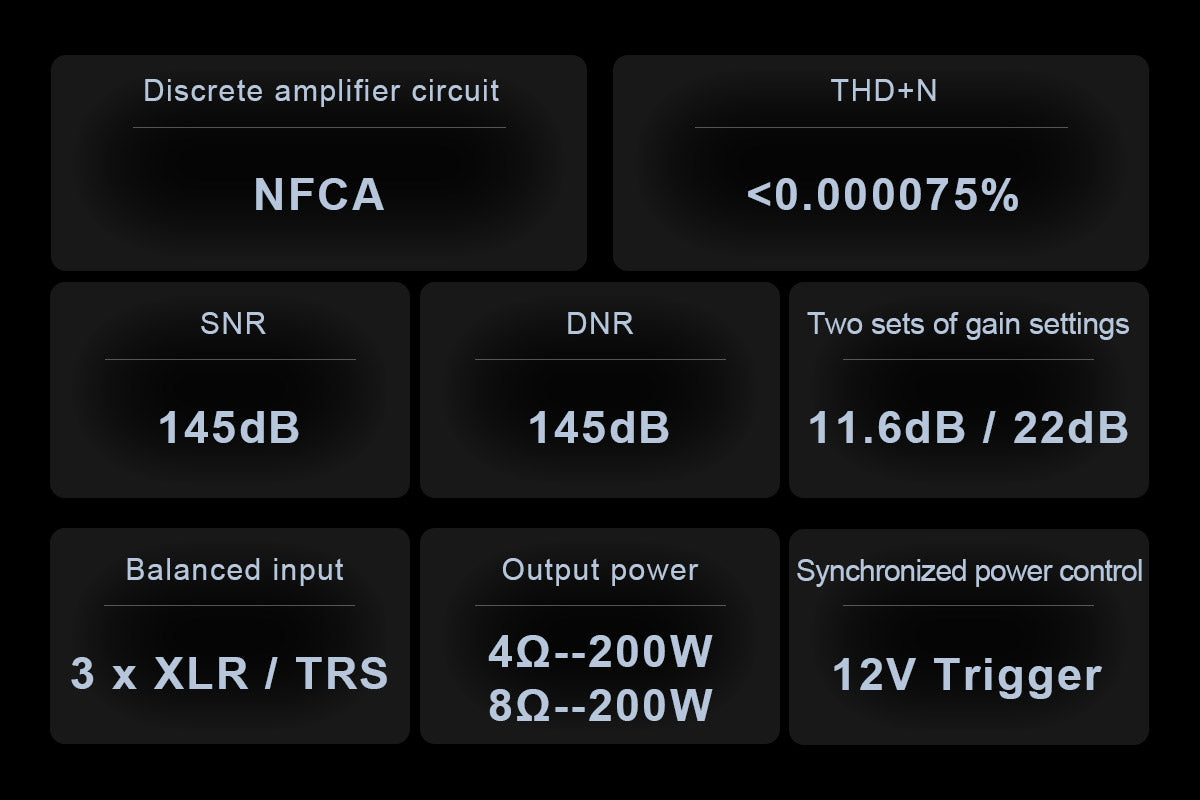Select the 11.6dB / 22dB gain value
The width and height of the screenshot is (1200, 800).
[x=968, y=428]
